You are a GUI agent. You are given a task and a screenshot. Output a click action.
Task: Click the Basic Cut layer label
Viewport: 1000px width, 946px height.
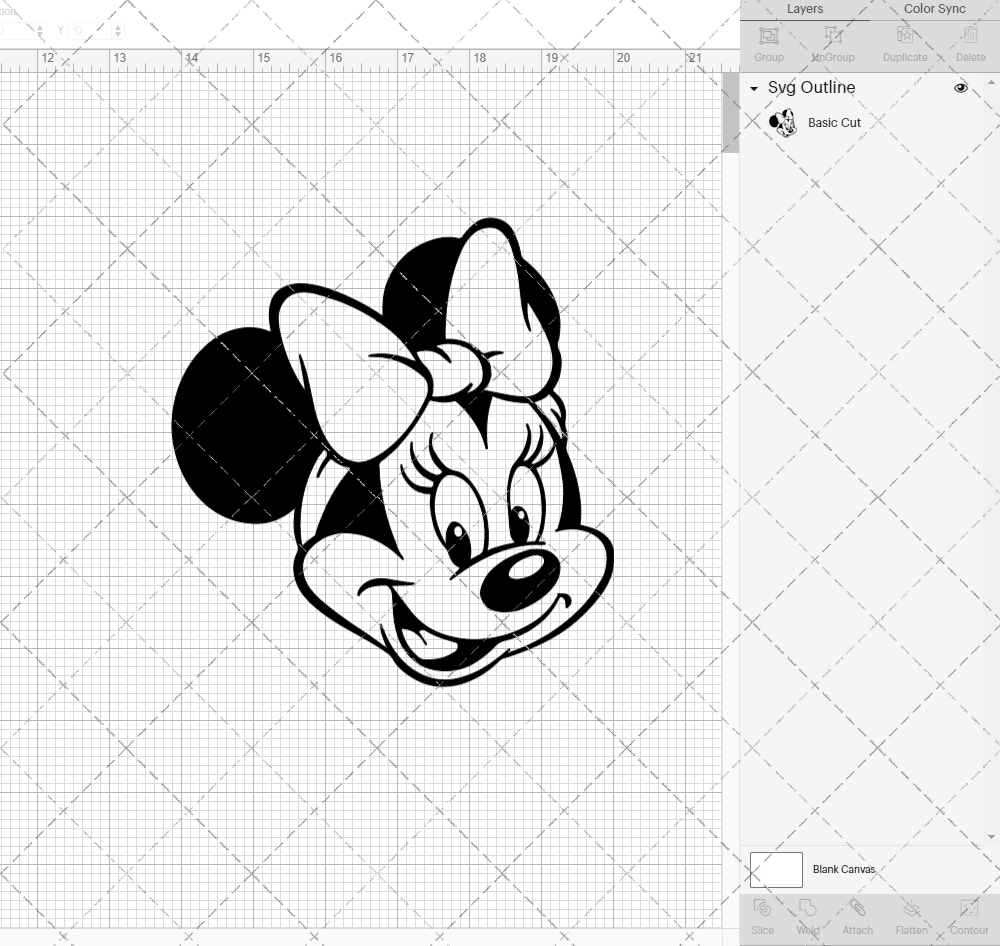click(x=834, y=122)
